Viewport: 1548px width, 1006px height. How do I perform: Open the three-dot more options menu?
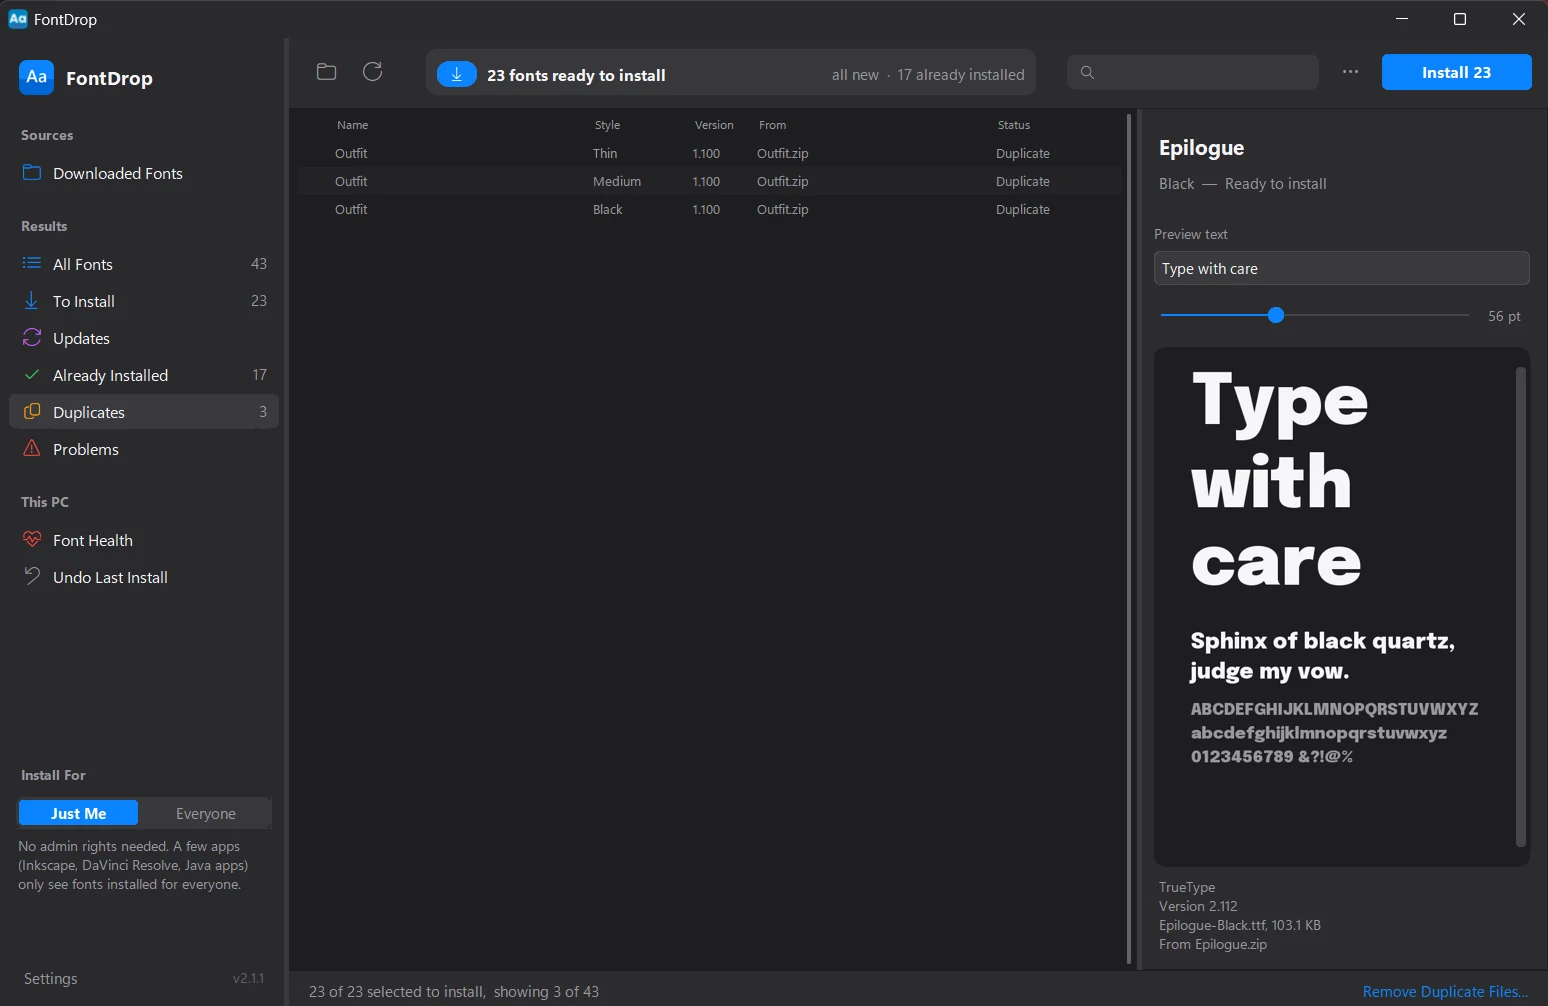coord(1350,72)
